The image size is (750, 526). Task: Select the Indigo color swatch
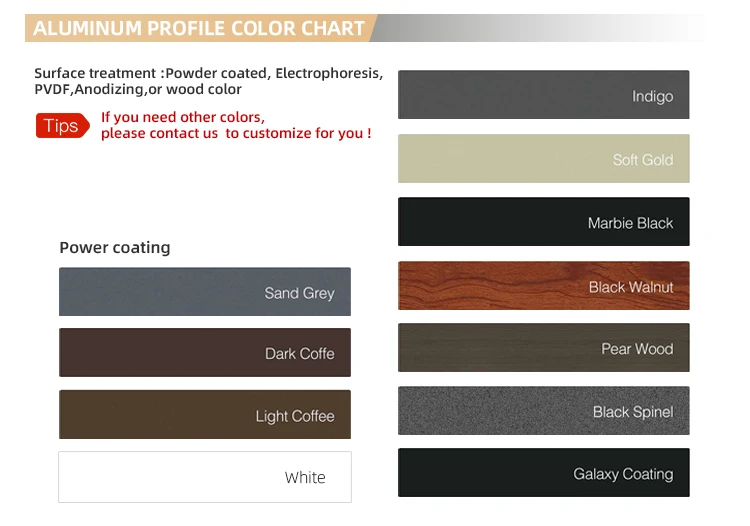tap(543, 95)
